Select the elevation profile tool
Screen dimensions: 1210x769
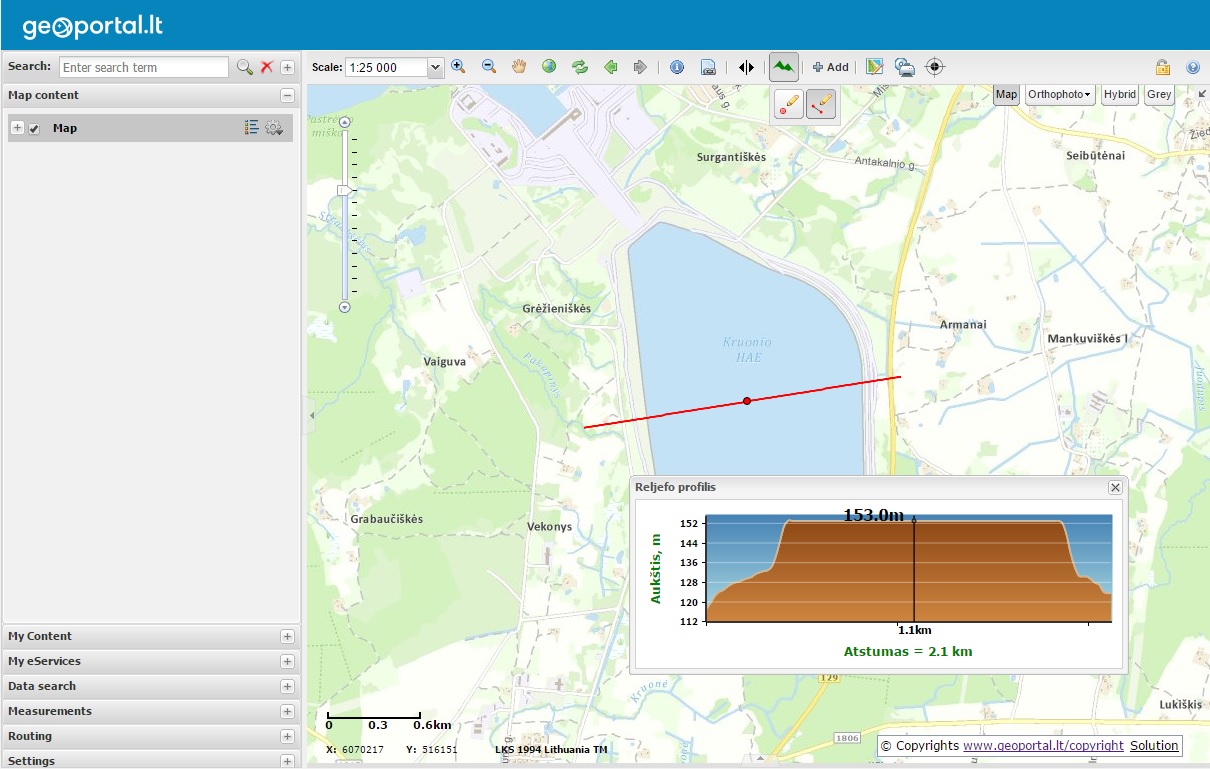click(784, 67)
